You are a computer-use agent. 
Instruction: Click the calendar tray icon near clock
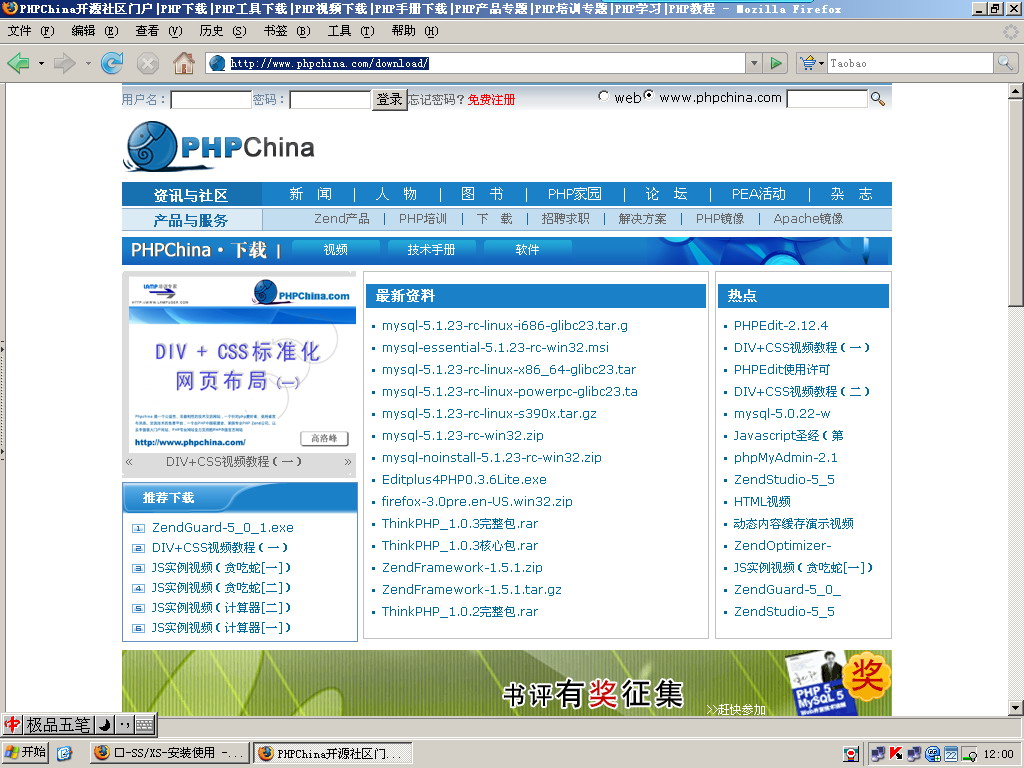[951, 754]
